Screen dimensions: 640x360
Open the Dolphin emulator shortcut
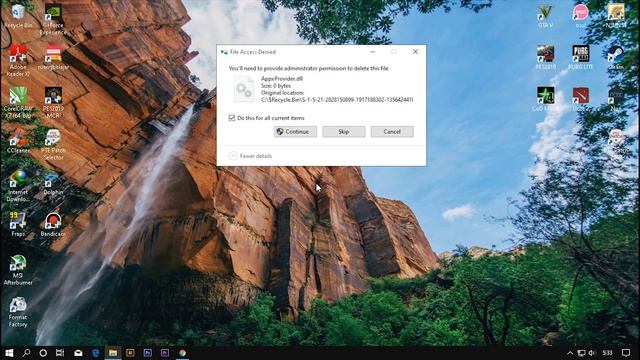53,183
